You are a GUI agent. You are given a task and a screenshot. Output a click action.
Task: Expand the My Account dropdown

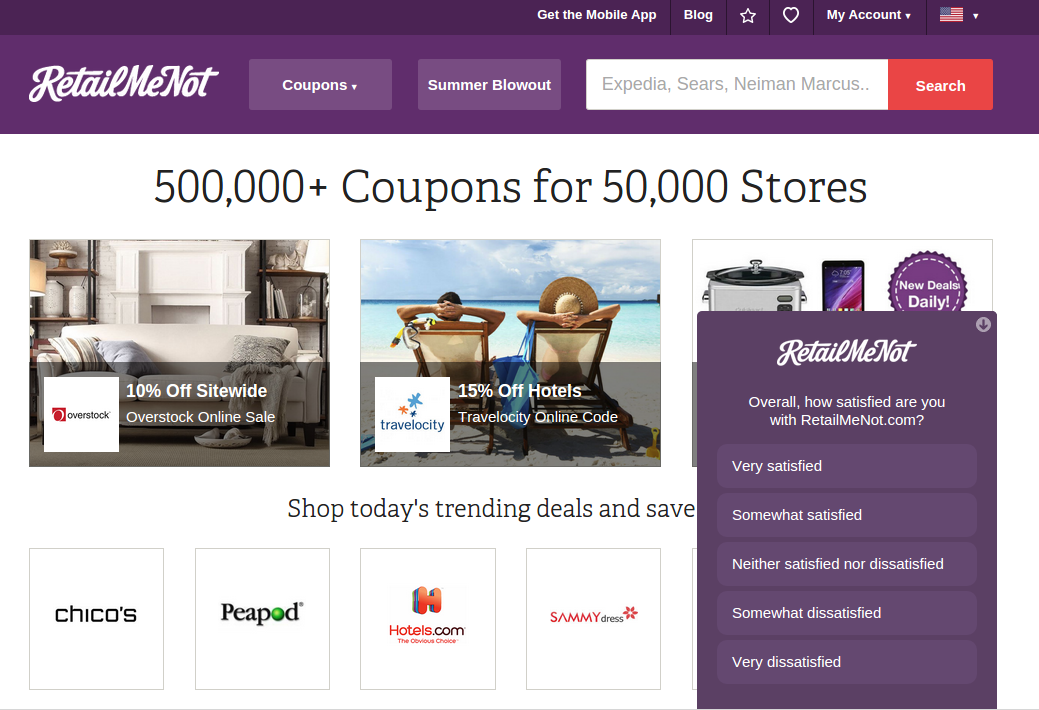tap(869, 15)
